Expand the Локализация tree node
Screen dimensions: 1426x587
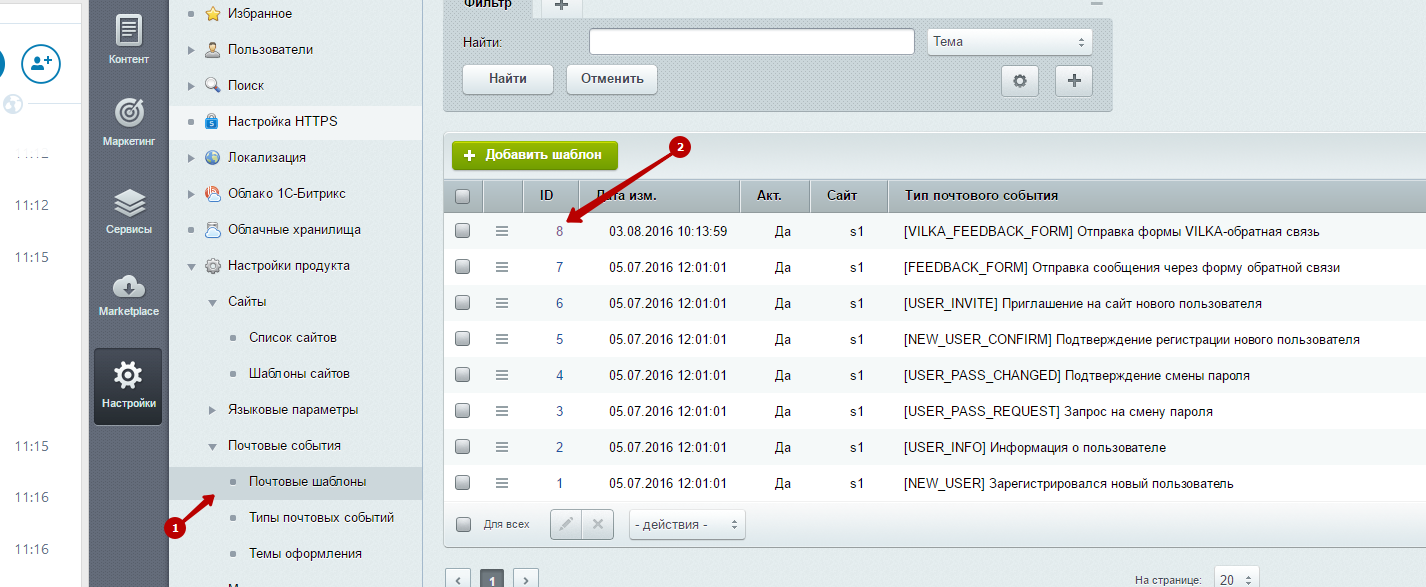pos(190,158)
